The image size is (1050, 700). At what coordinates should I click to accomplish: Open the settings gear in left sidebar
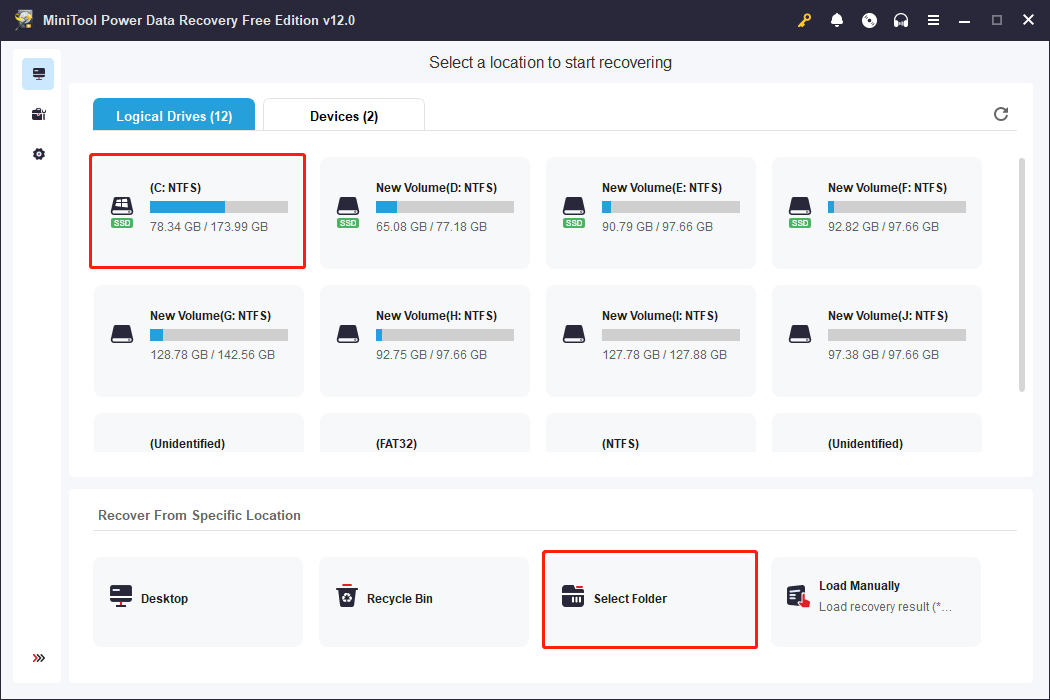click(39, 154)
